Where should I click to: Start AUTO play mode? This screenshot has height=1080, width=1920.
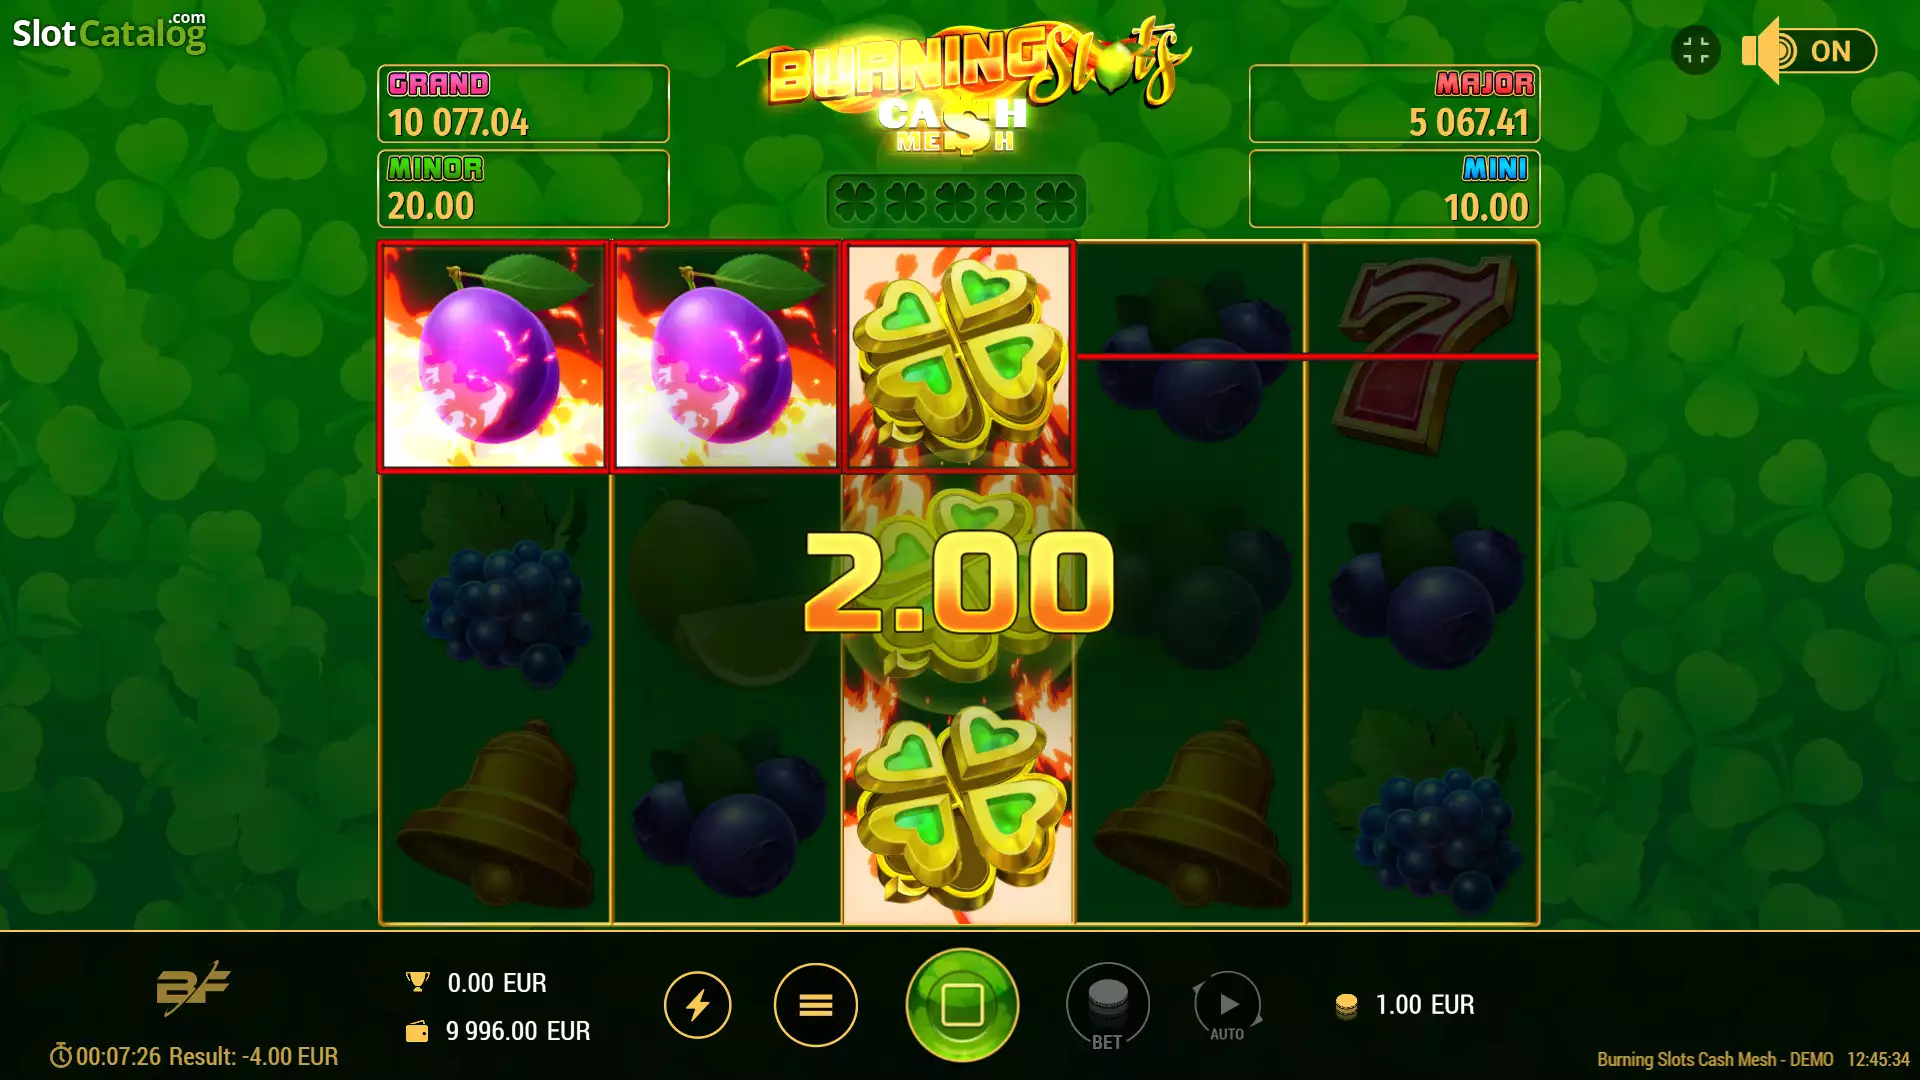1228,1007
